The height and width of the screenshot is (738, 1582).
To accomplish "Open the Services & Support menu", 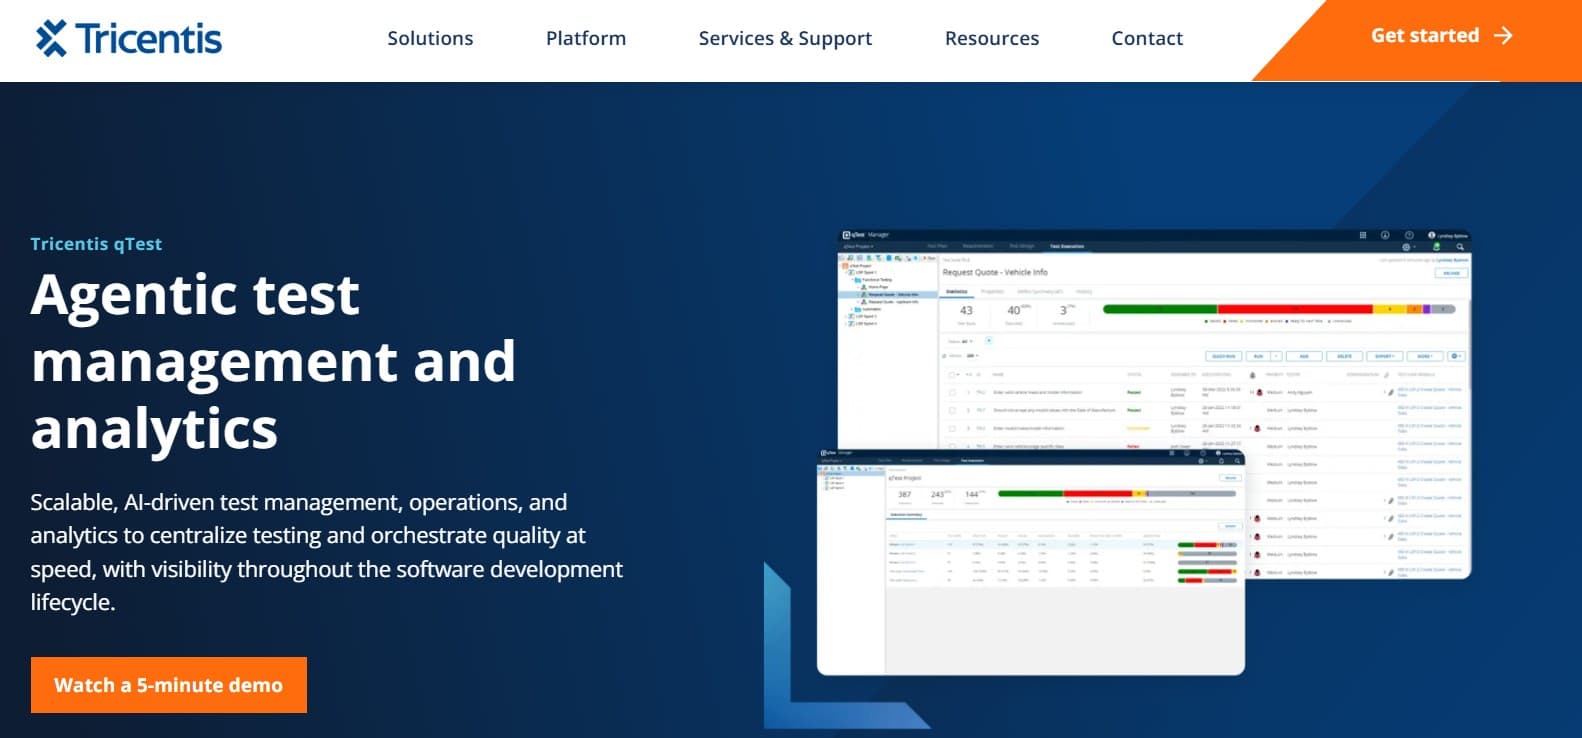I will point(785,38).
